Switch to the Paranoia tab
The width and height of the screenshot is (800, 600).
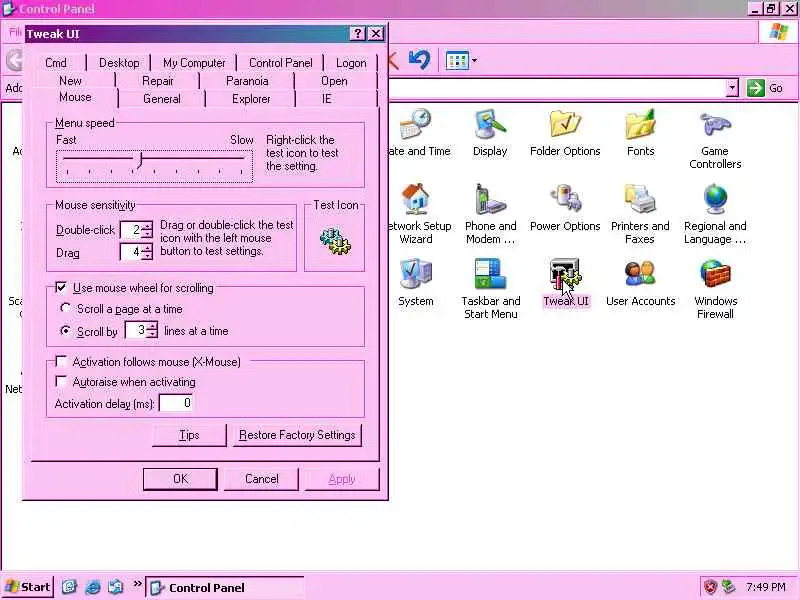247,81
